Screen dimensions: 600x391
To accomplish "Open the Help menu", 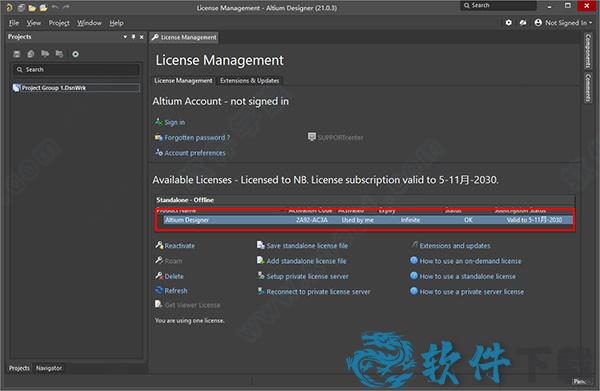I will tap(116, 23).
